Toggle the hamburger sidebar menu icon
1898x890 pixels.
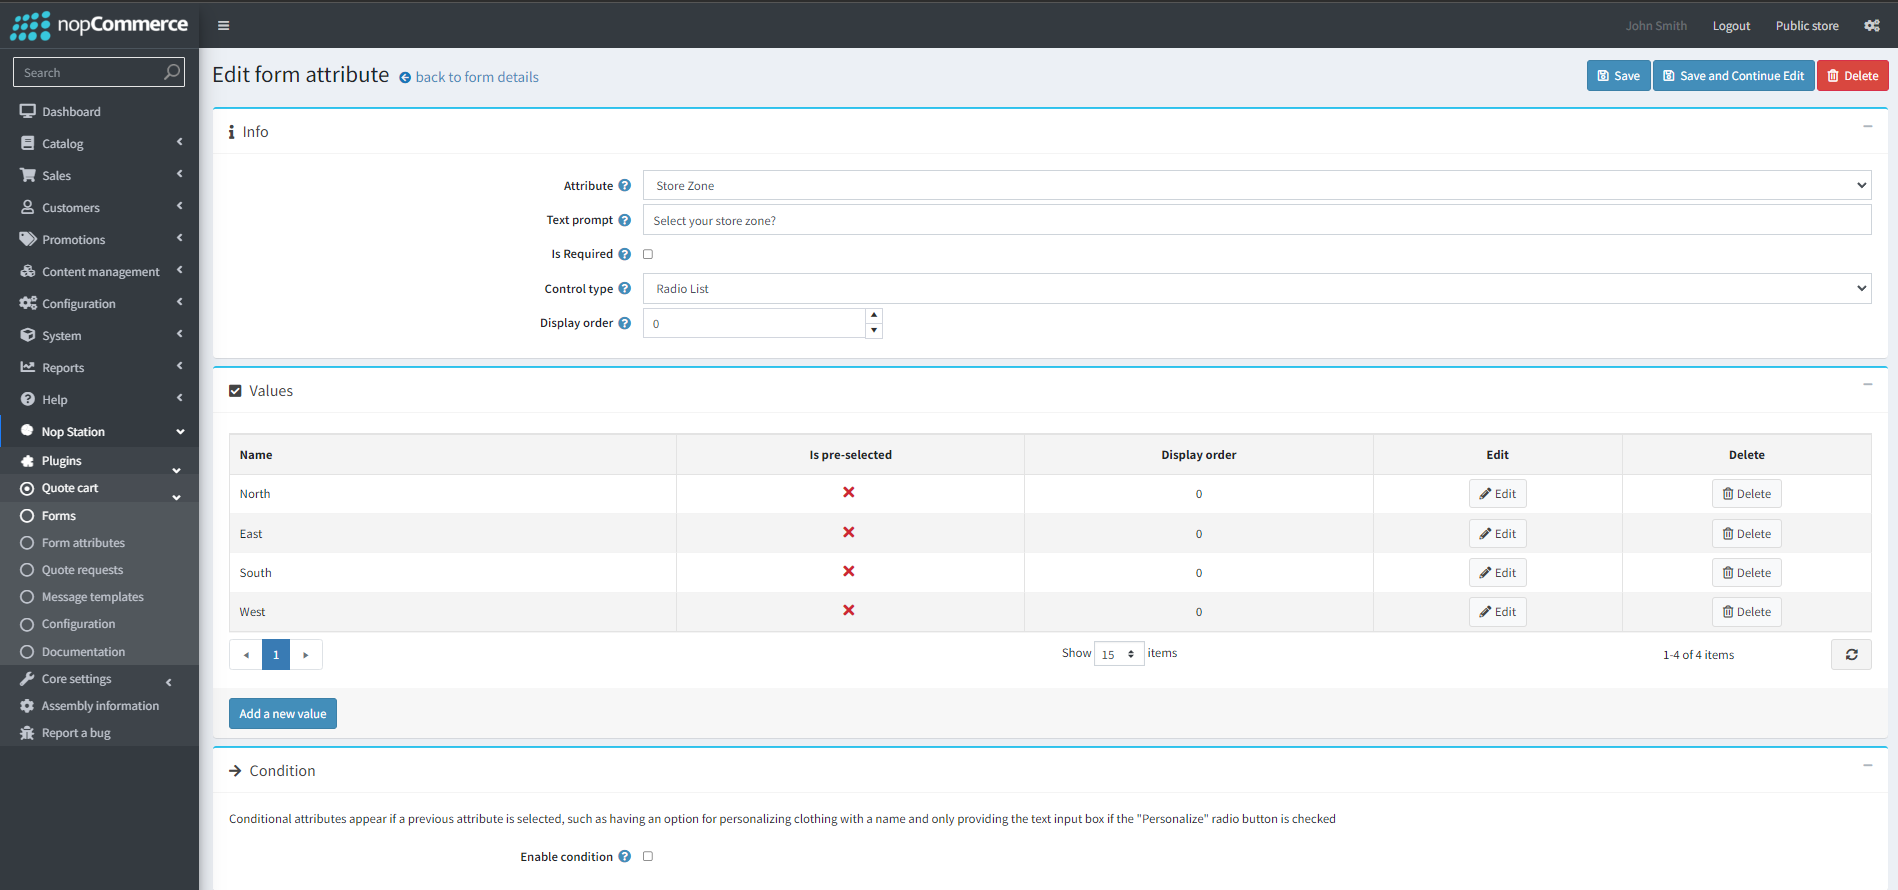coord(223,26)
